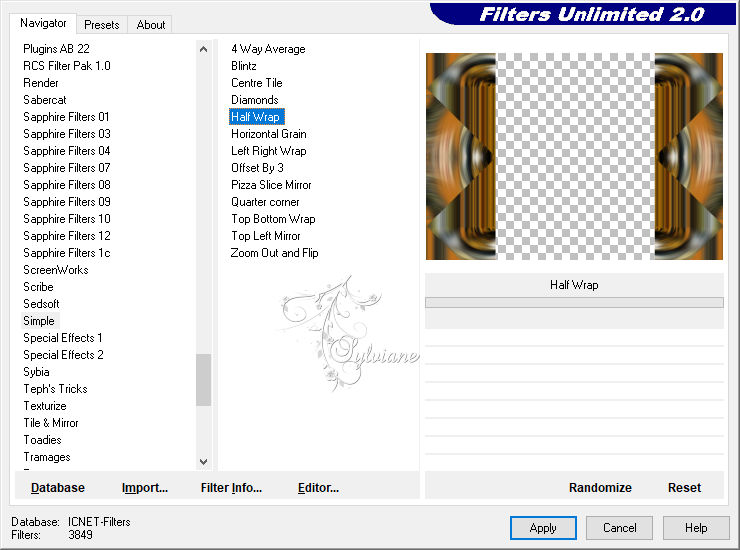Select Sapphire Filters 04
This screenshot has width=740, height=550.
tap(67, 151)
